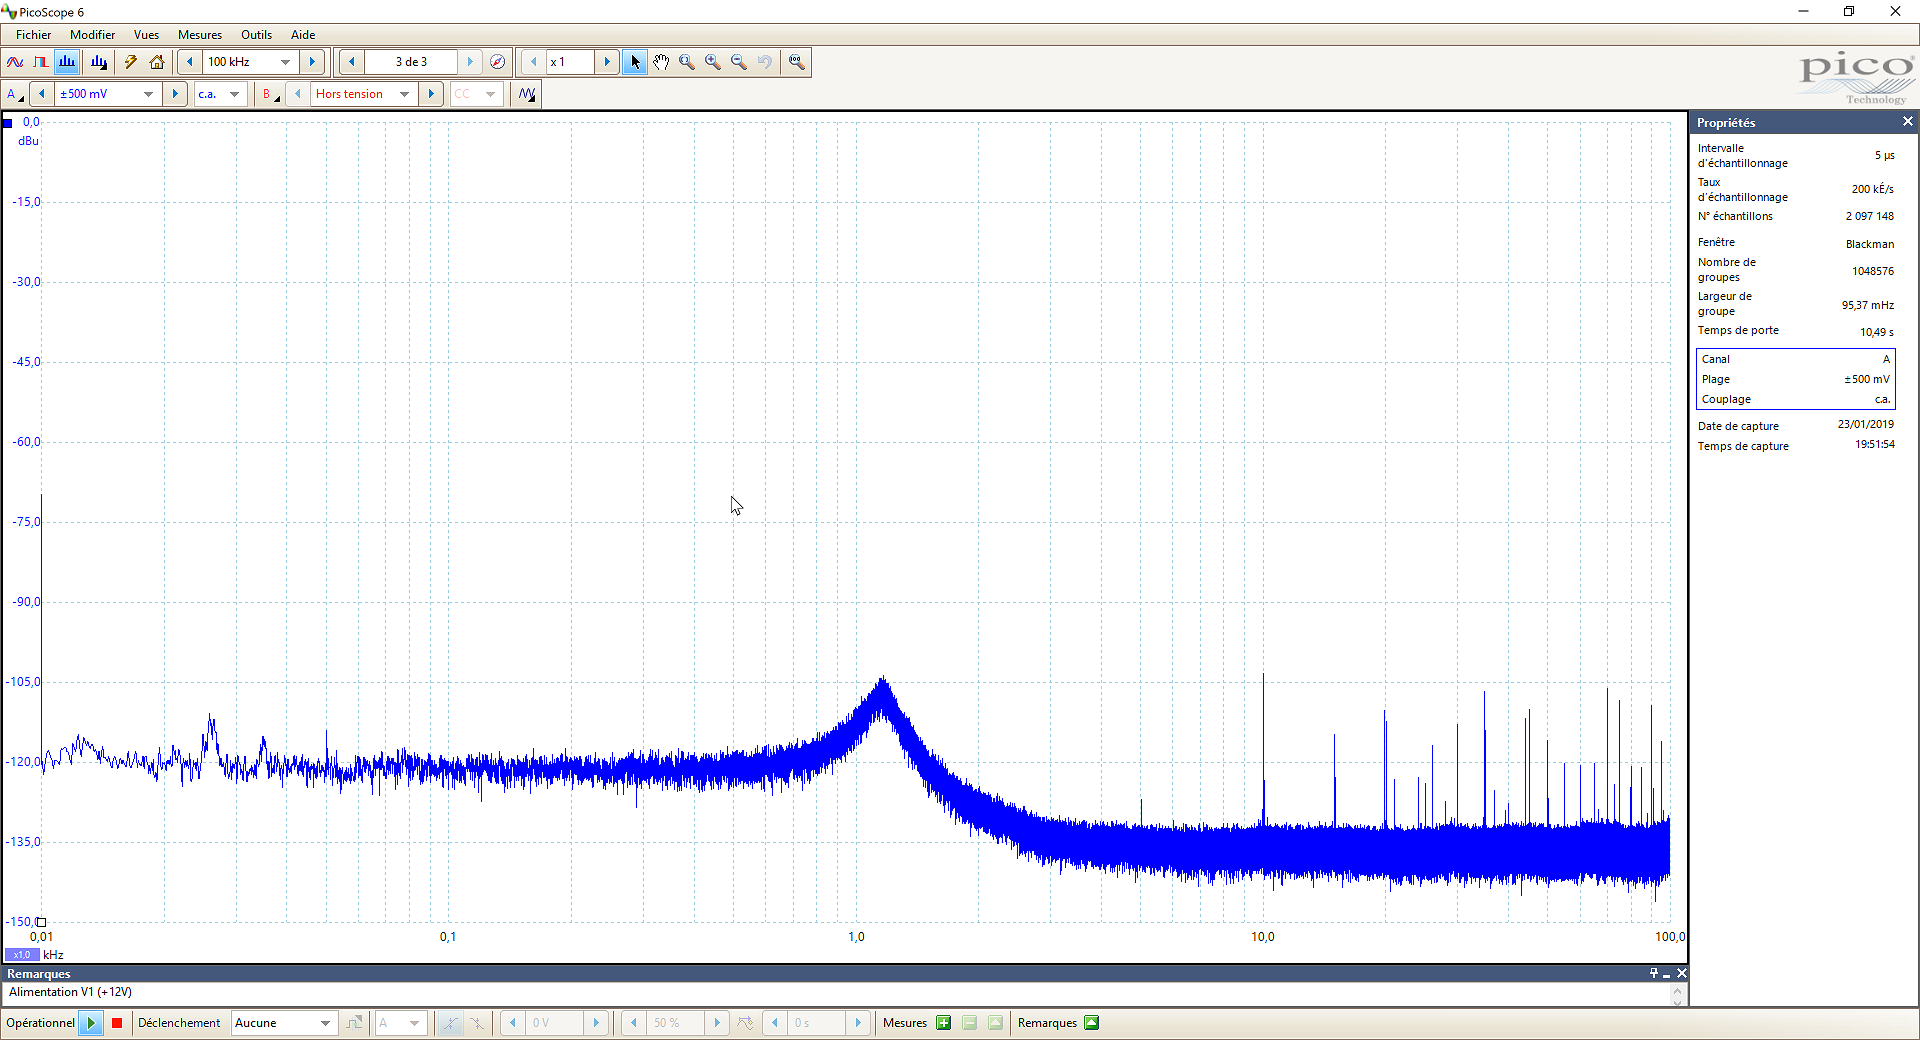
Task: Decrease the frequency range from 100 kHz
Action: (x=190, y=62)
